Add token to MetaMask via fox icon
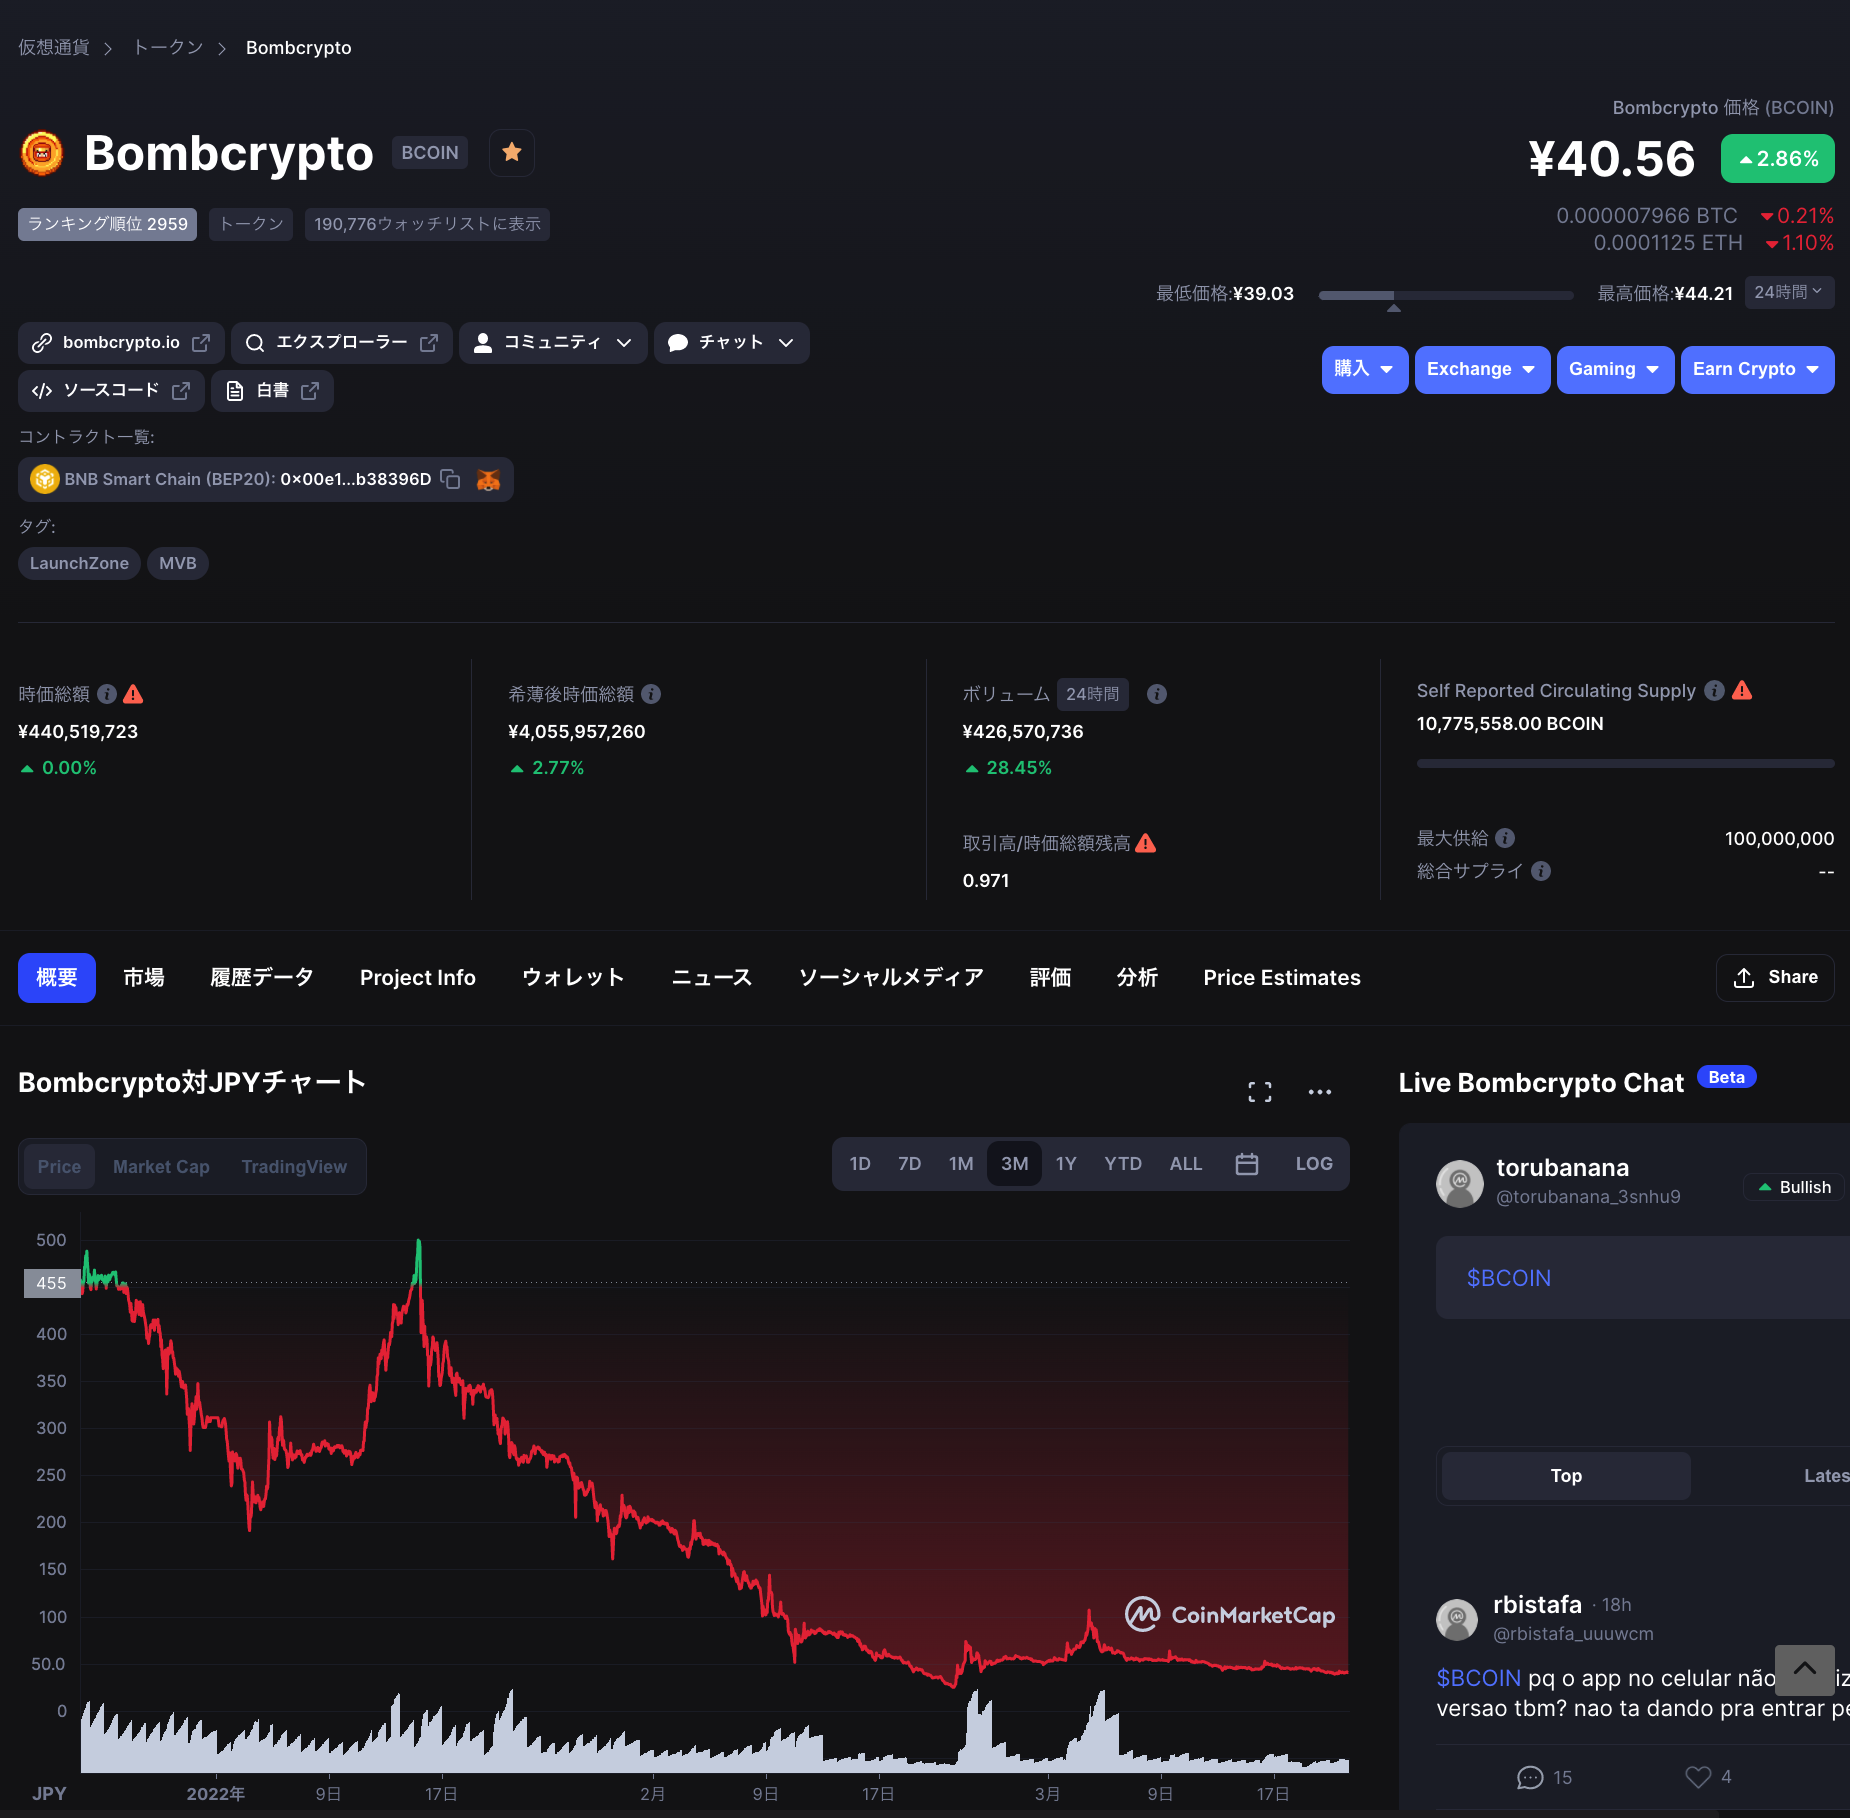Screen dimensions: 1850x1818 coord(488,480)
